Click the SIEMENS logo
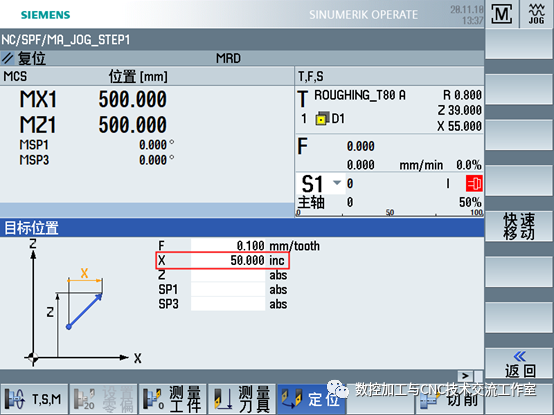554x415 pixels. tap(46, 15)
